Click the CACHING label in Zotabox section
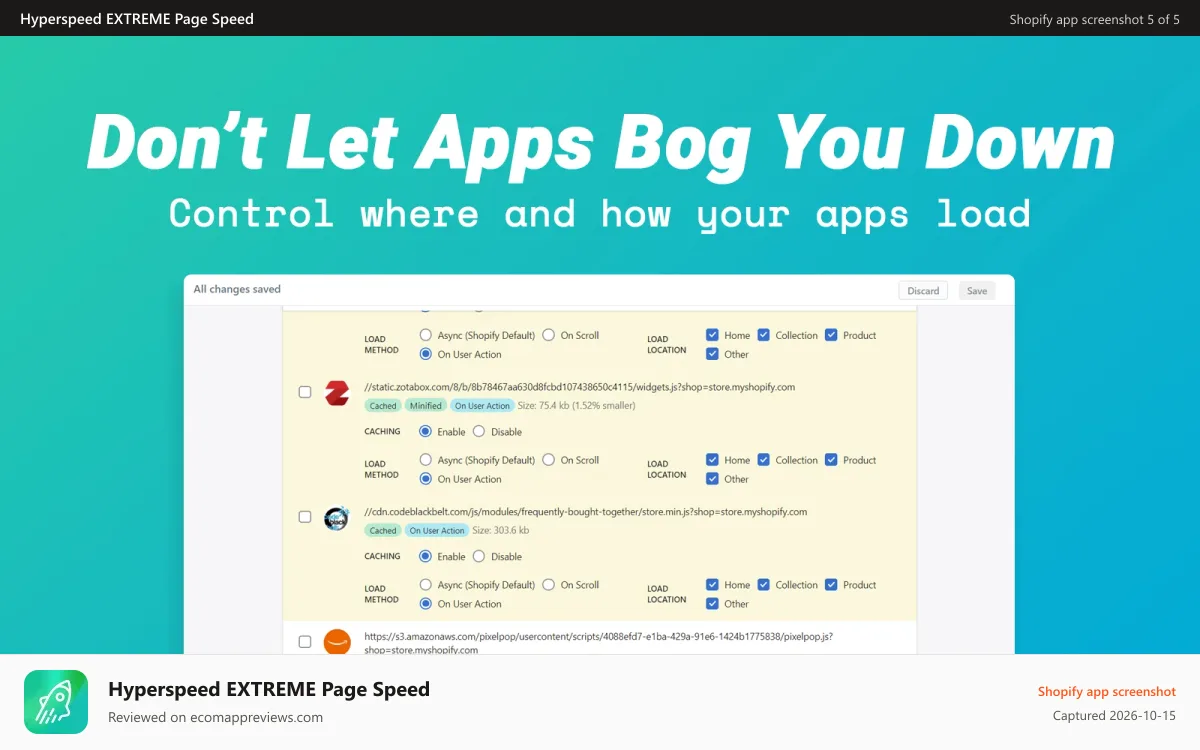This screenshot has height=750, width=1200. point(382,432)
